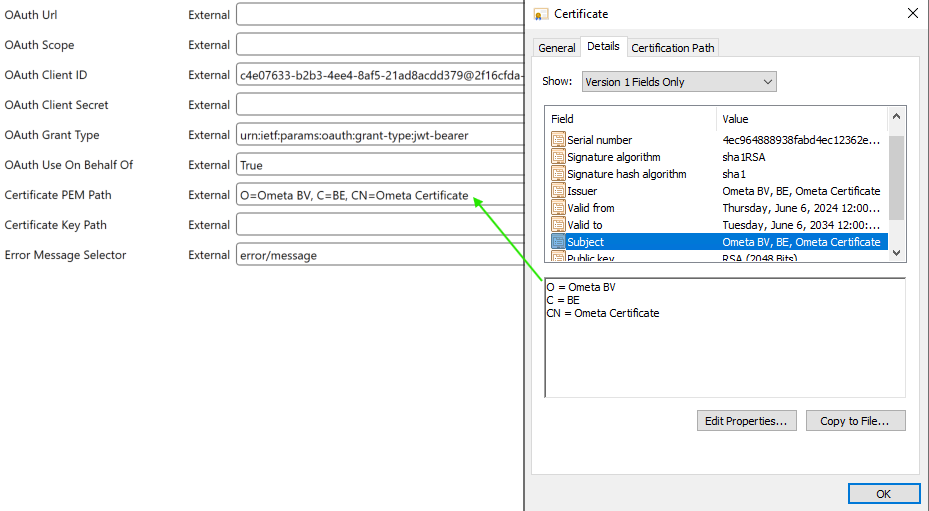Click the Signature hash algorithm field icon
Screen dimensions: 929x511
click(x=558, y=174)
